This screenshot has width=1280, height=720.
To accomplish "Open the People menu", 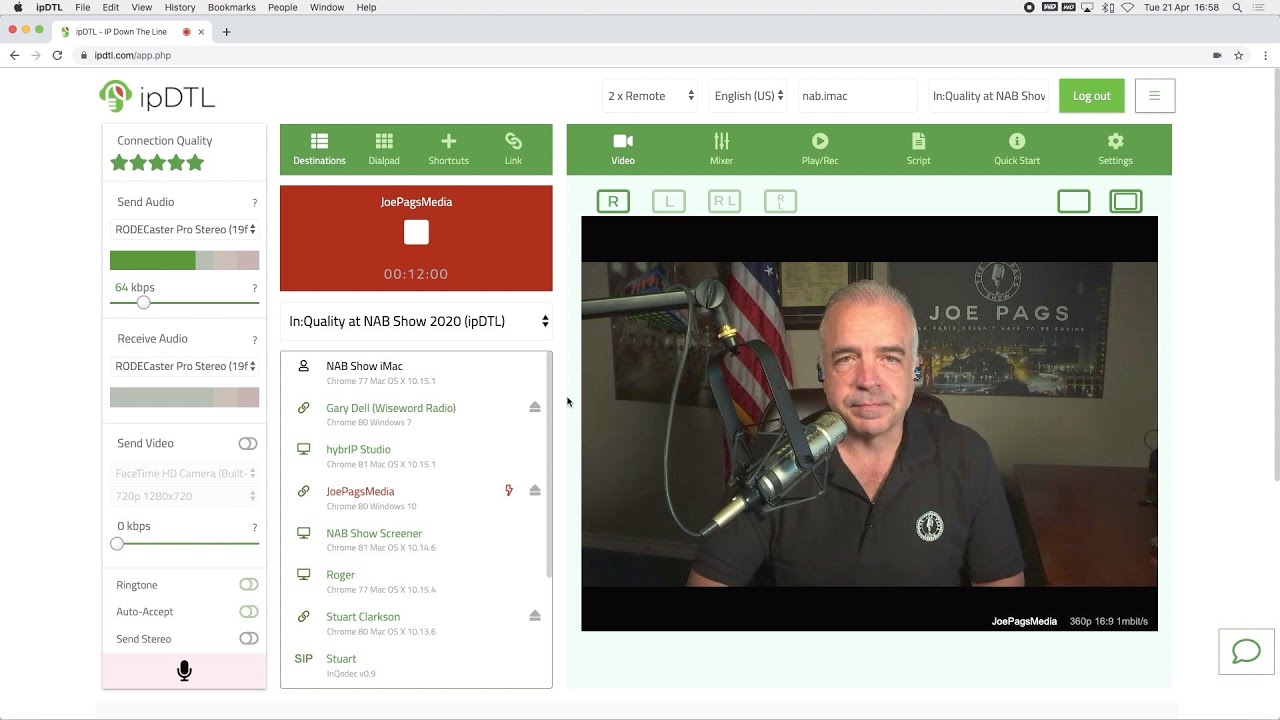I will tap(283, 7).
